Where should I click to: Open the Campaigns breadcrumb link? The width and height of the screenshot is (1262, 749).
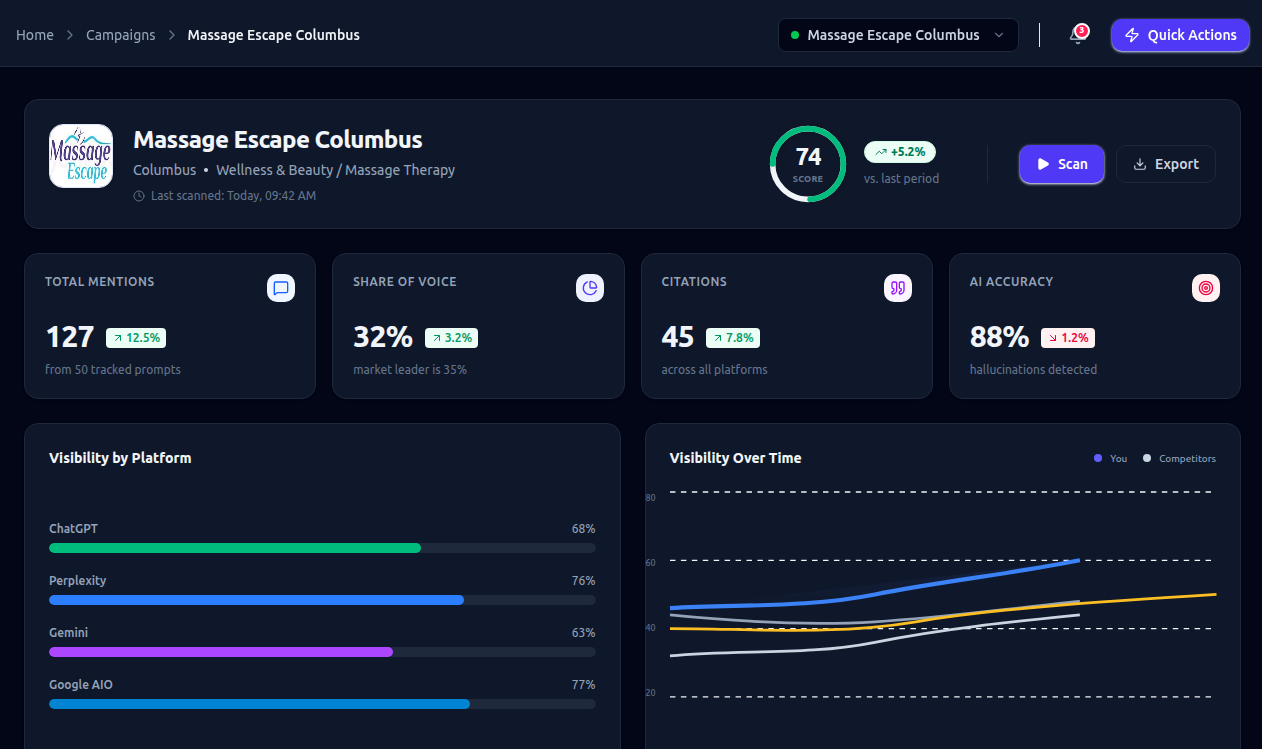tap(120, 34)
